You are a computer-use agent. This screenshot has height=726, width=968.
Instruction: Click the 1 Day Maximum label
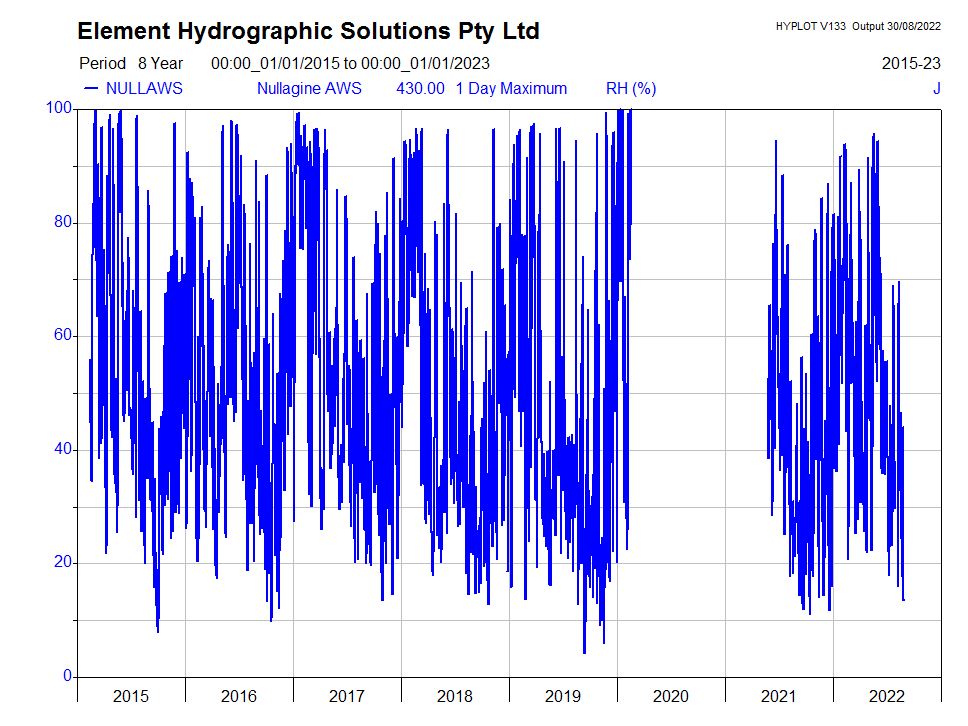tap(511, 88)
